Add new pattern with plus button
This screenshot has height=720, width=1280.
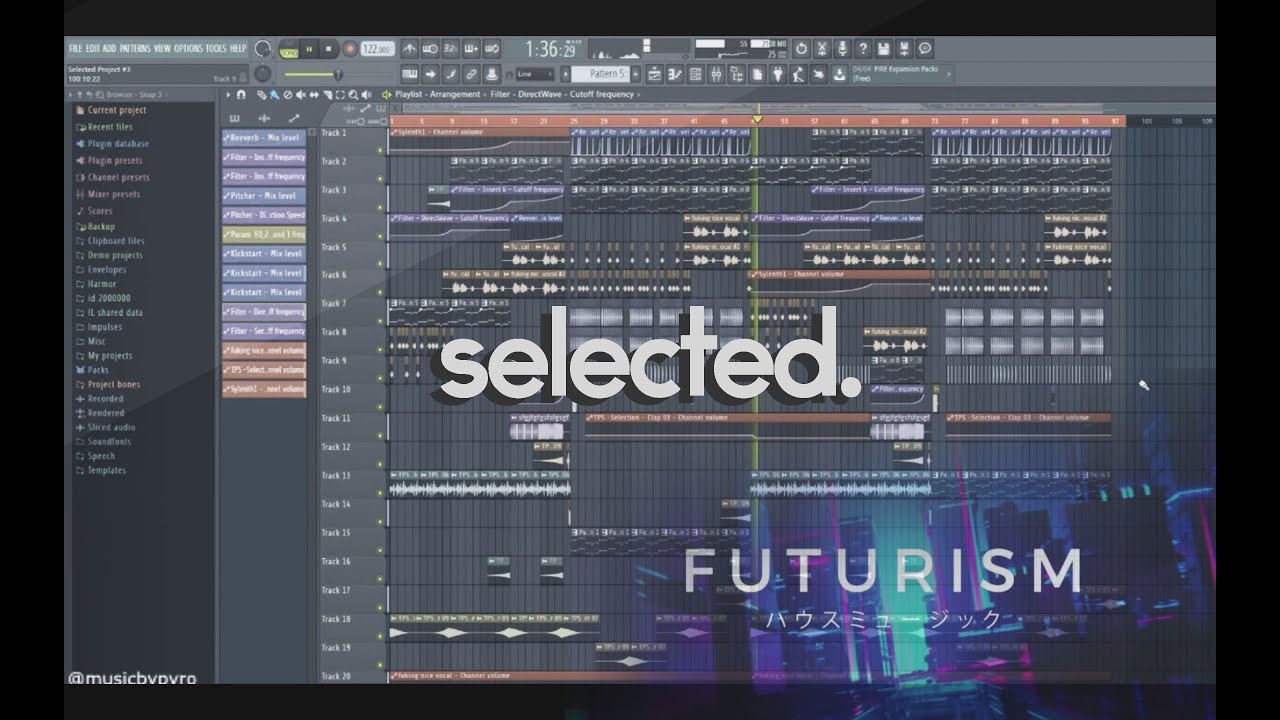636,74
